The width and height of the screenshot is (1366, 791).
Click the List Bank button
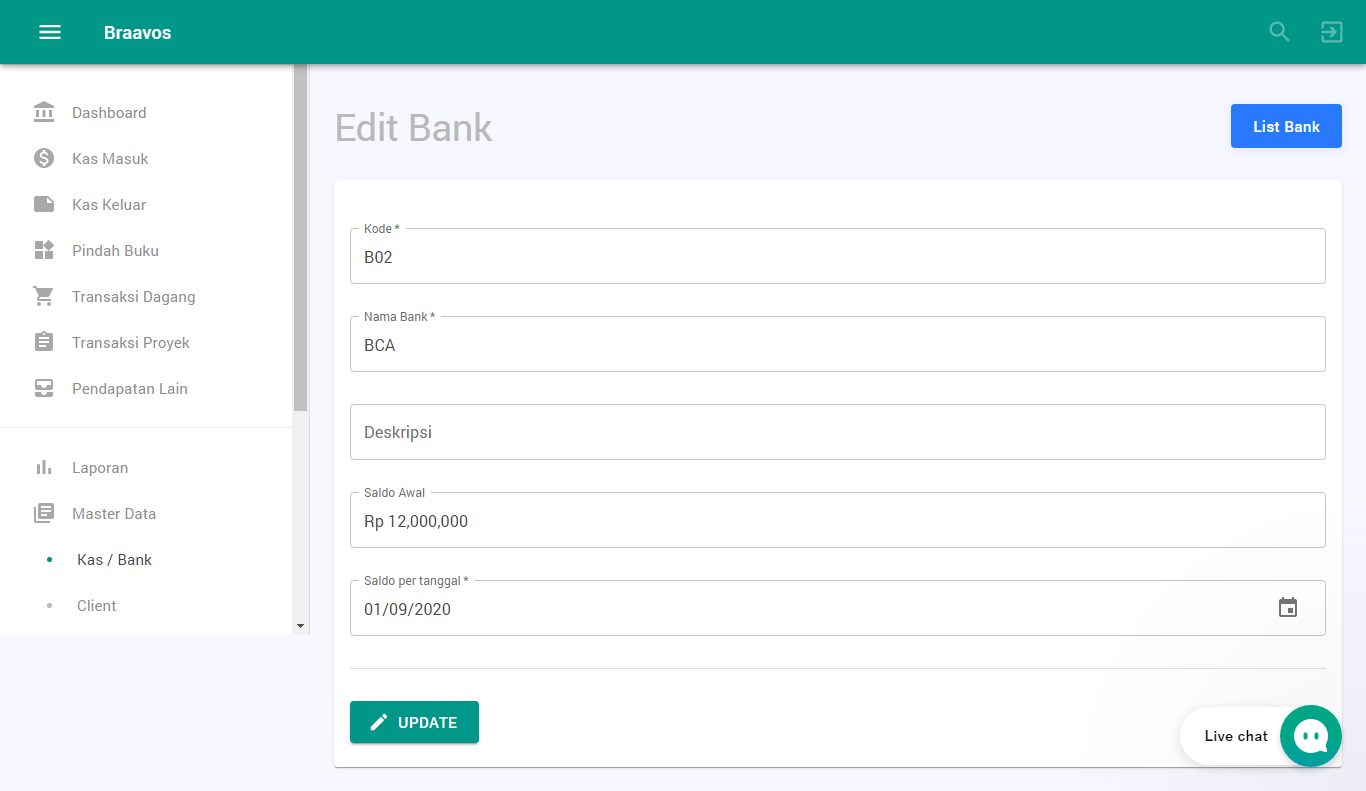pos(1286,127)
